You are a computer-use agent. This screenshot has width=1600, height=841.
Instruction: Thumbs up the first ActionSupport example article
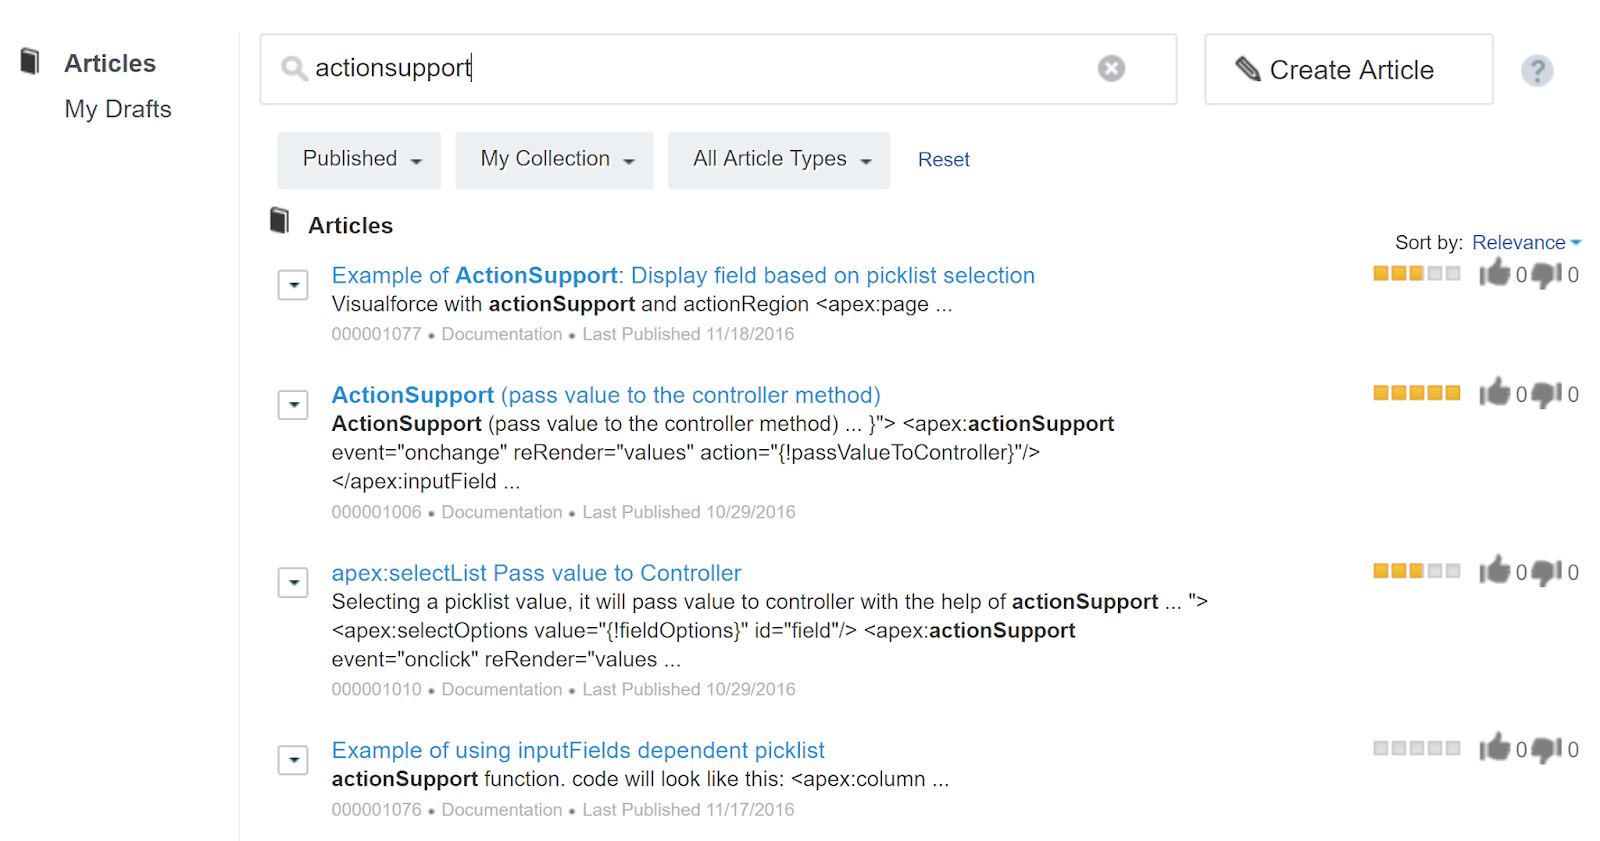(x=1495, y=273)
